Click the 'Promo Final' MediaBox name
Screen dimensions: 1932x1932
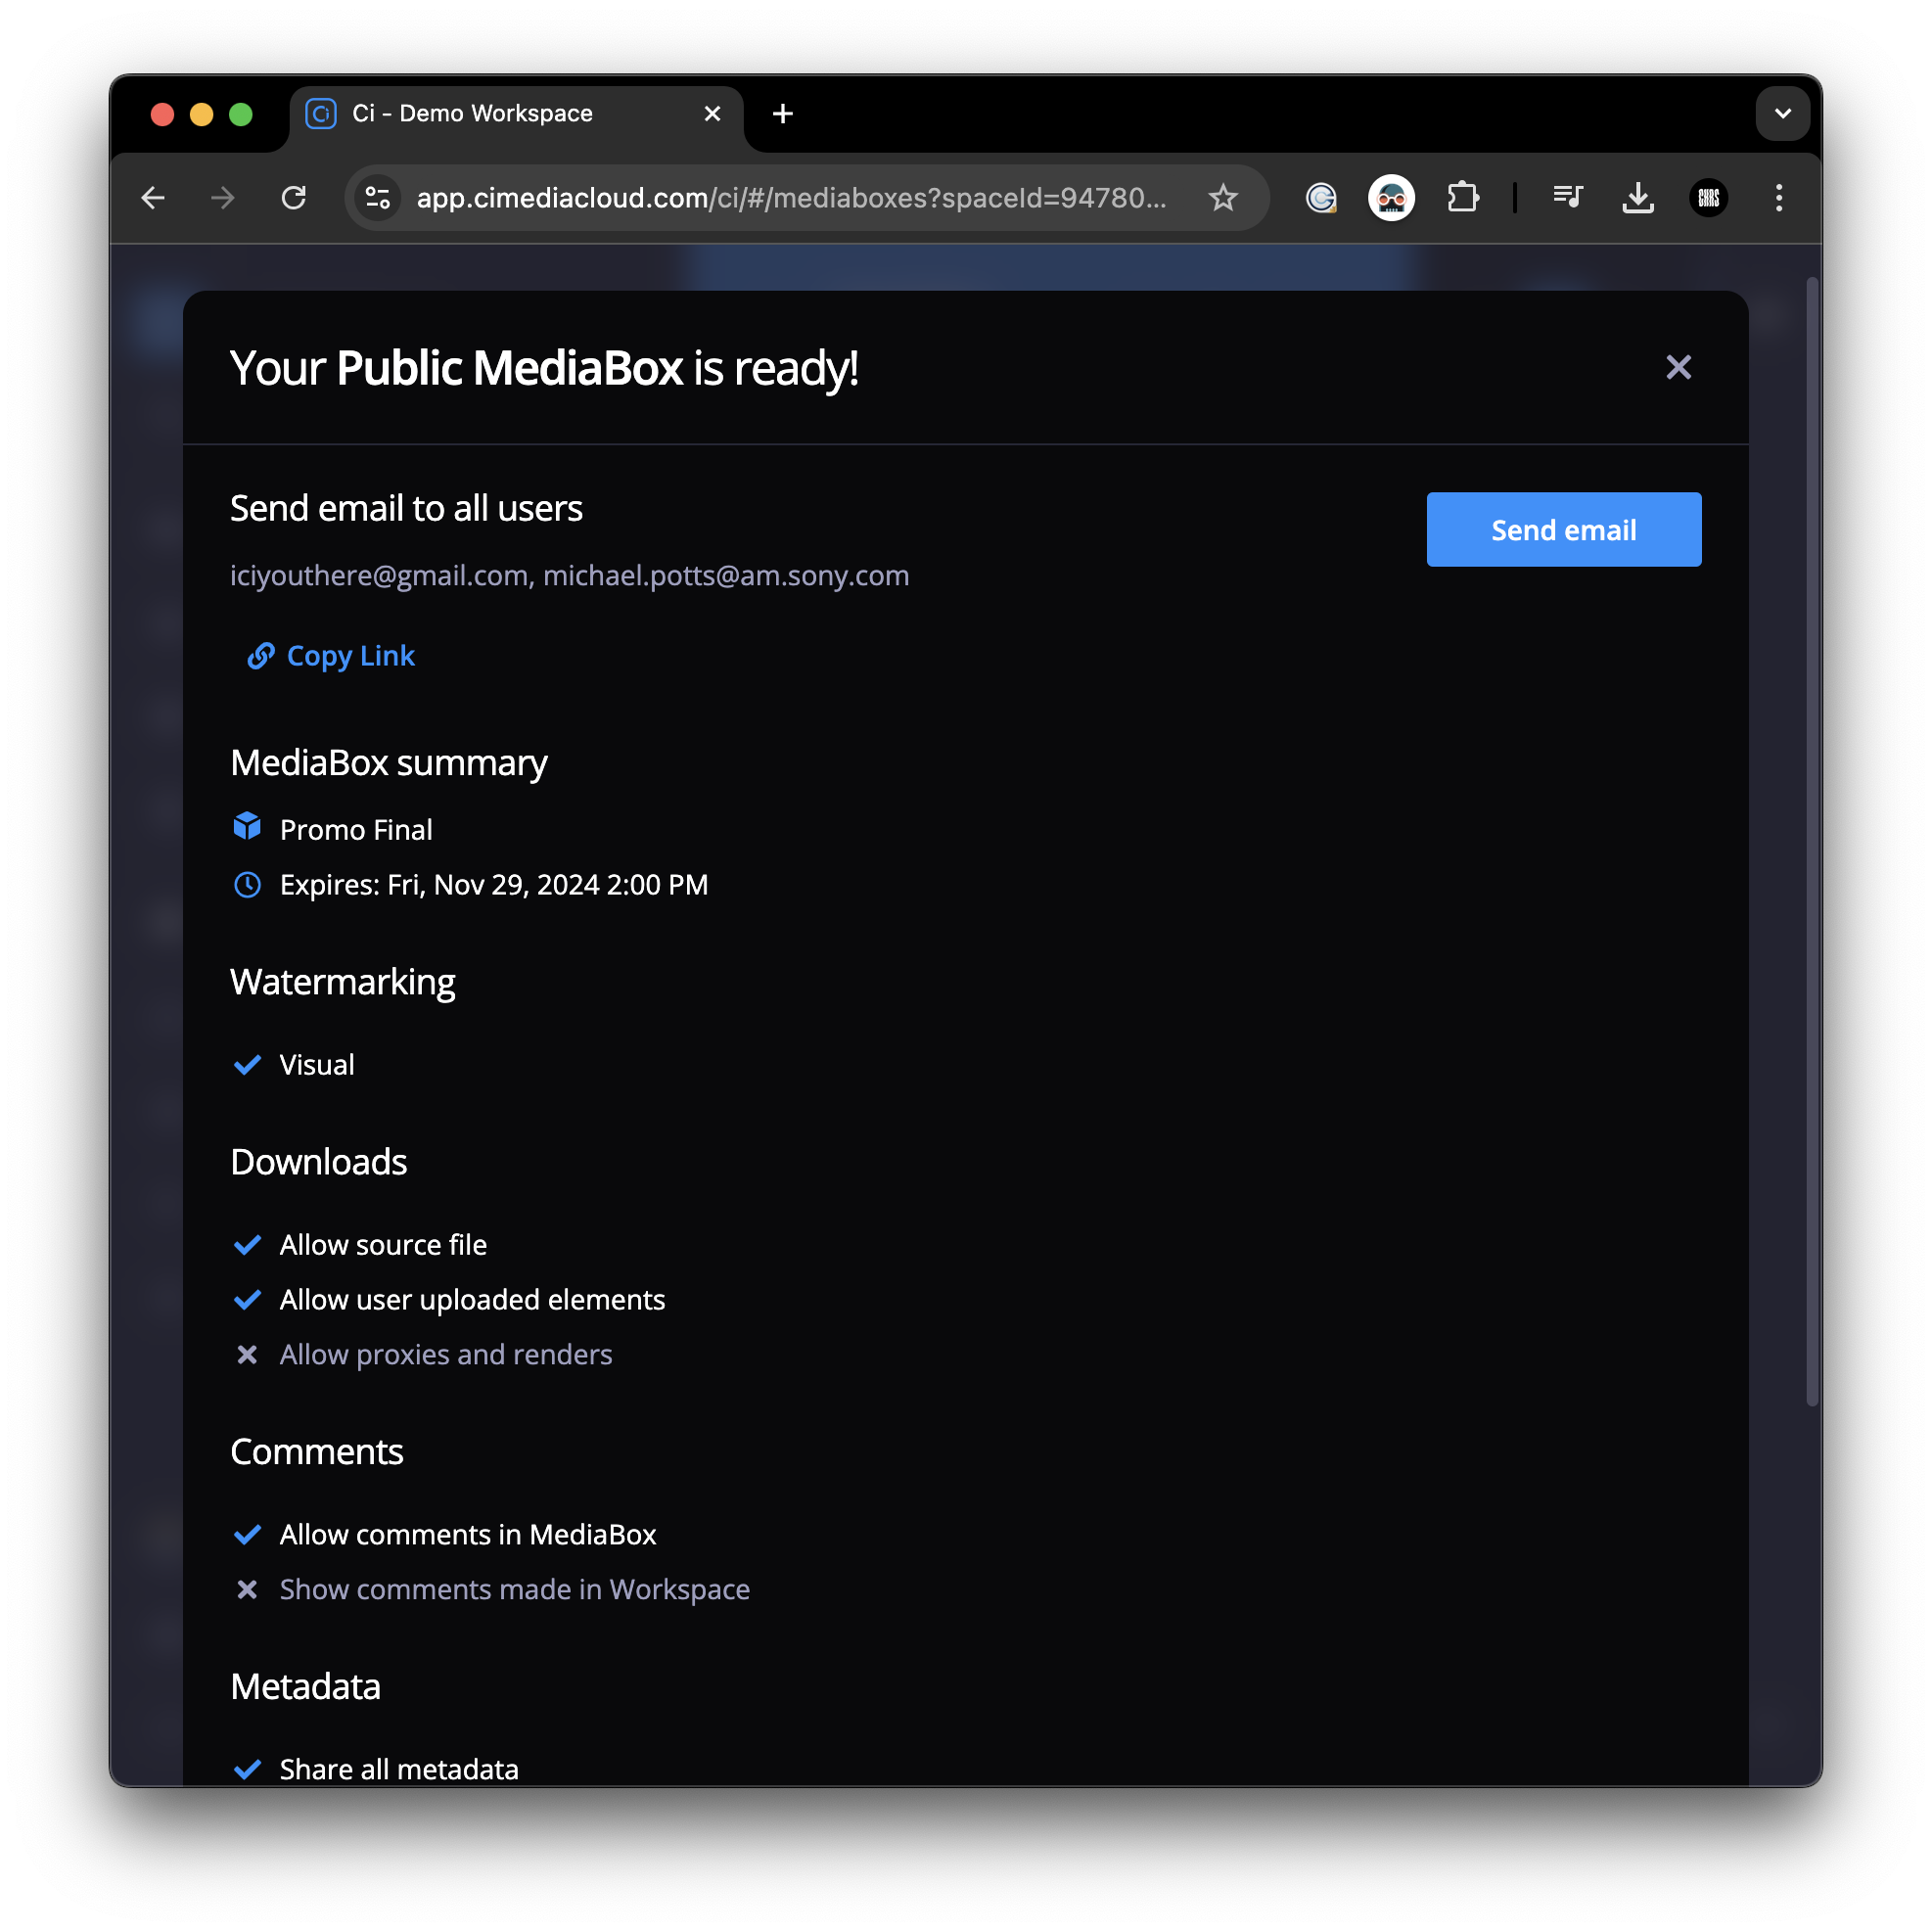356,830
